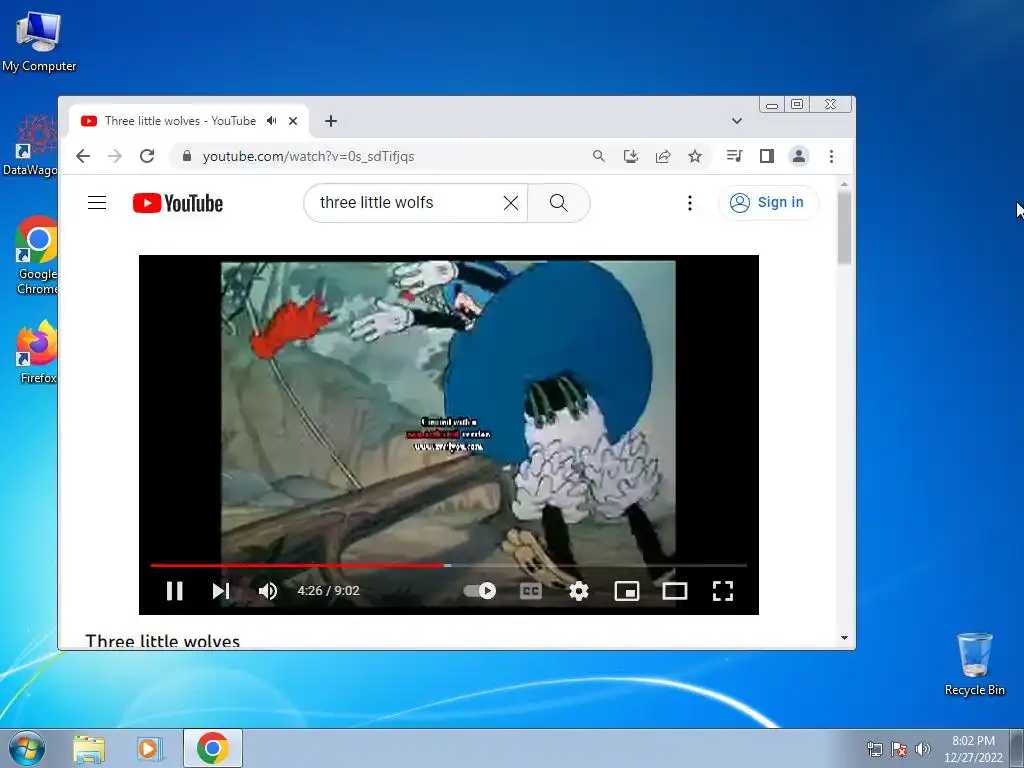This screenshot has width=1024, height=768.
Task: Run the YouTube search magnifier button
Action: tap(558, 203)
